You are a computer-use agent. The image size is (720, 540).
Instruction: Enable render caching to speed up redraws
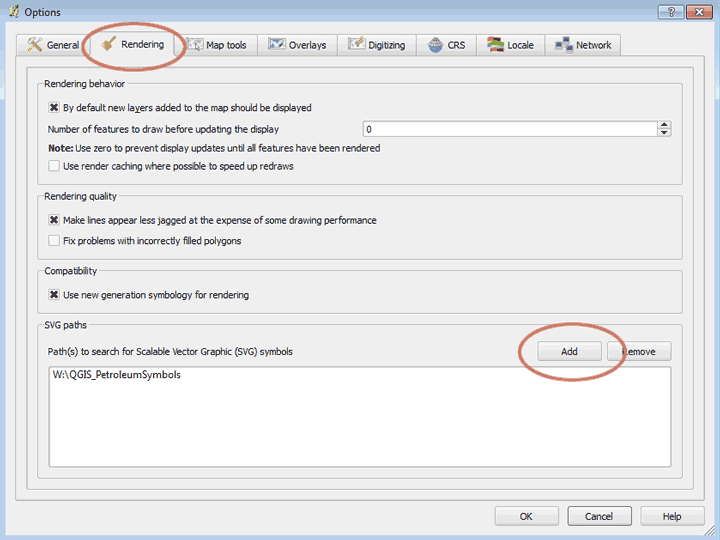coord(54,166)
